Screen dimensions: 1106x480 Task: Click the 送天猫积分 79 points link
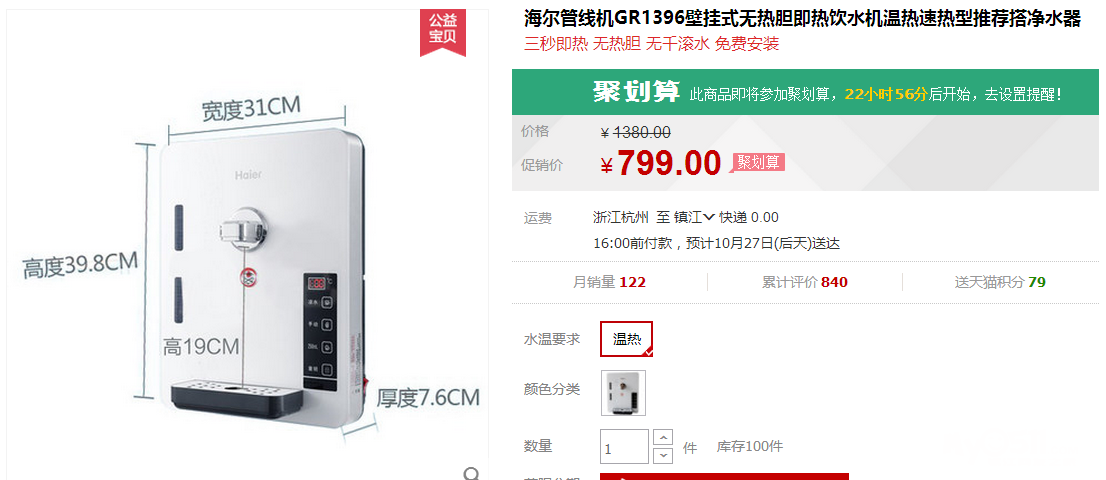click(x=1000, y=283)
